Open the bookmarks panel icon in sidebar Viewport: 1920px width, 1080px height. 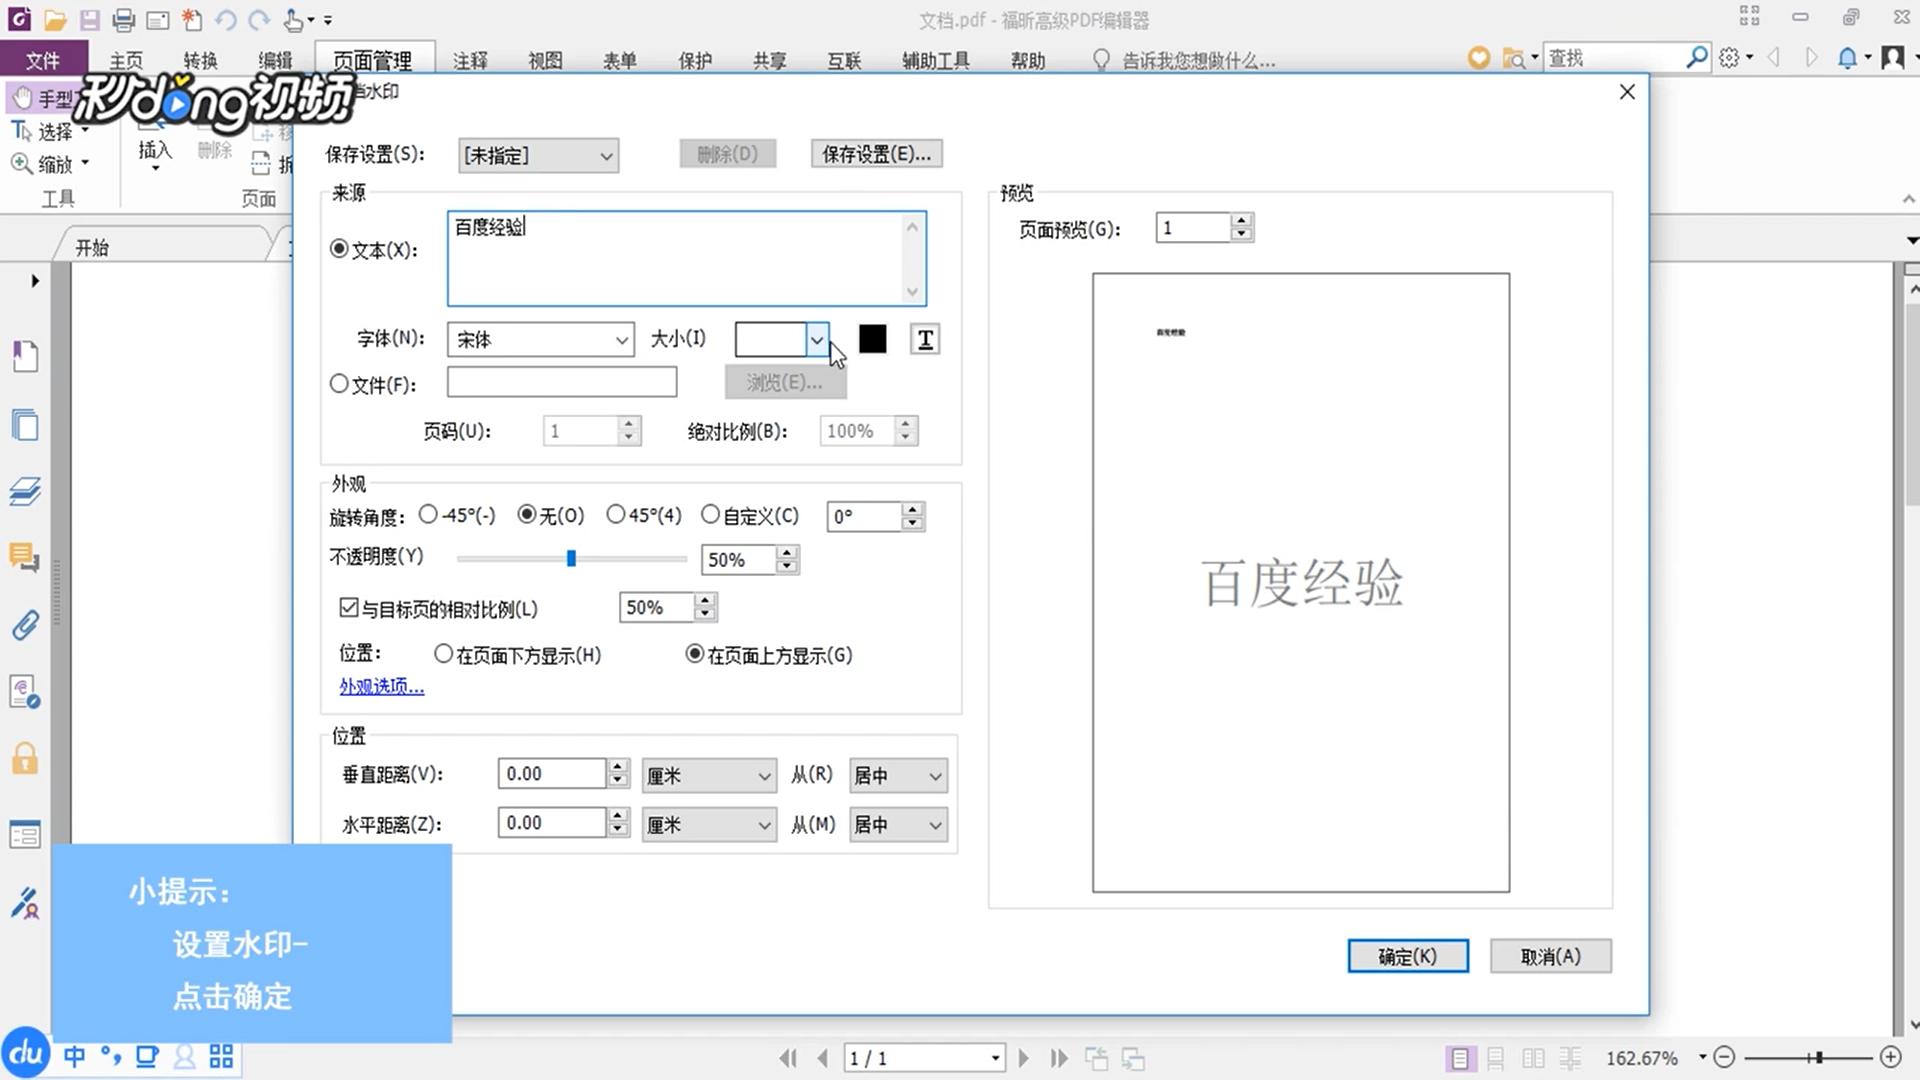(x=25, y=356)
